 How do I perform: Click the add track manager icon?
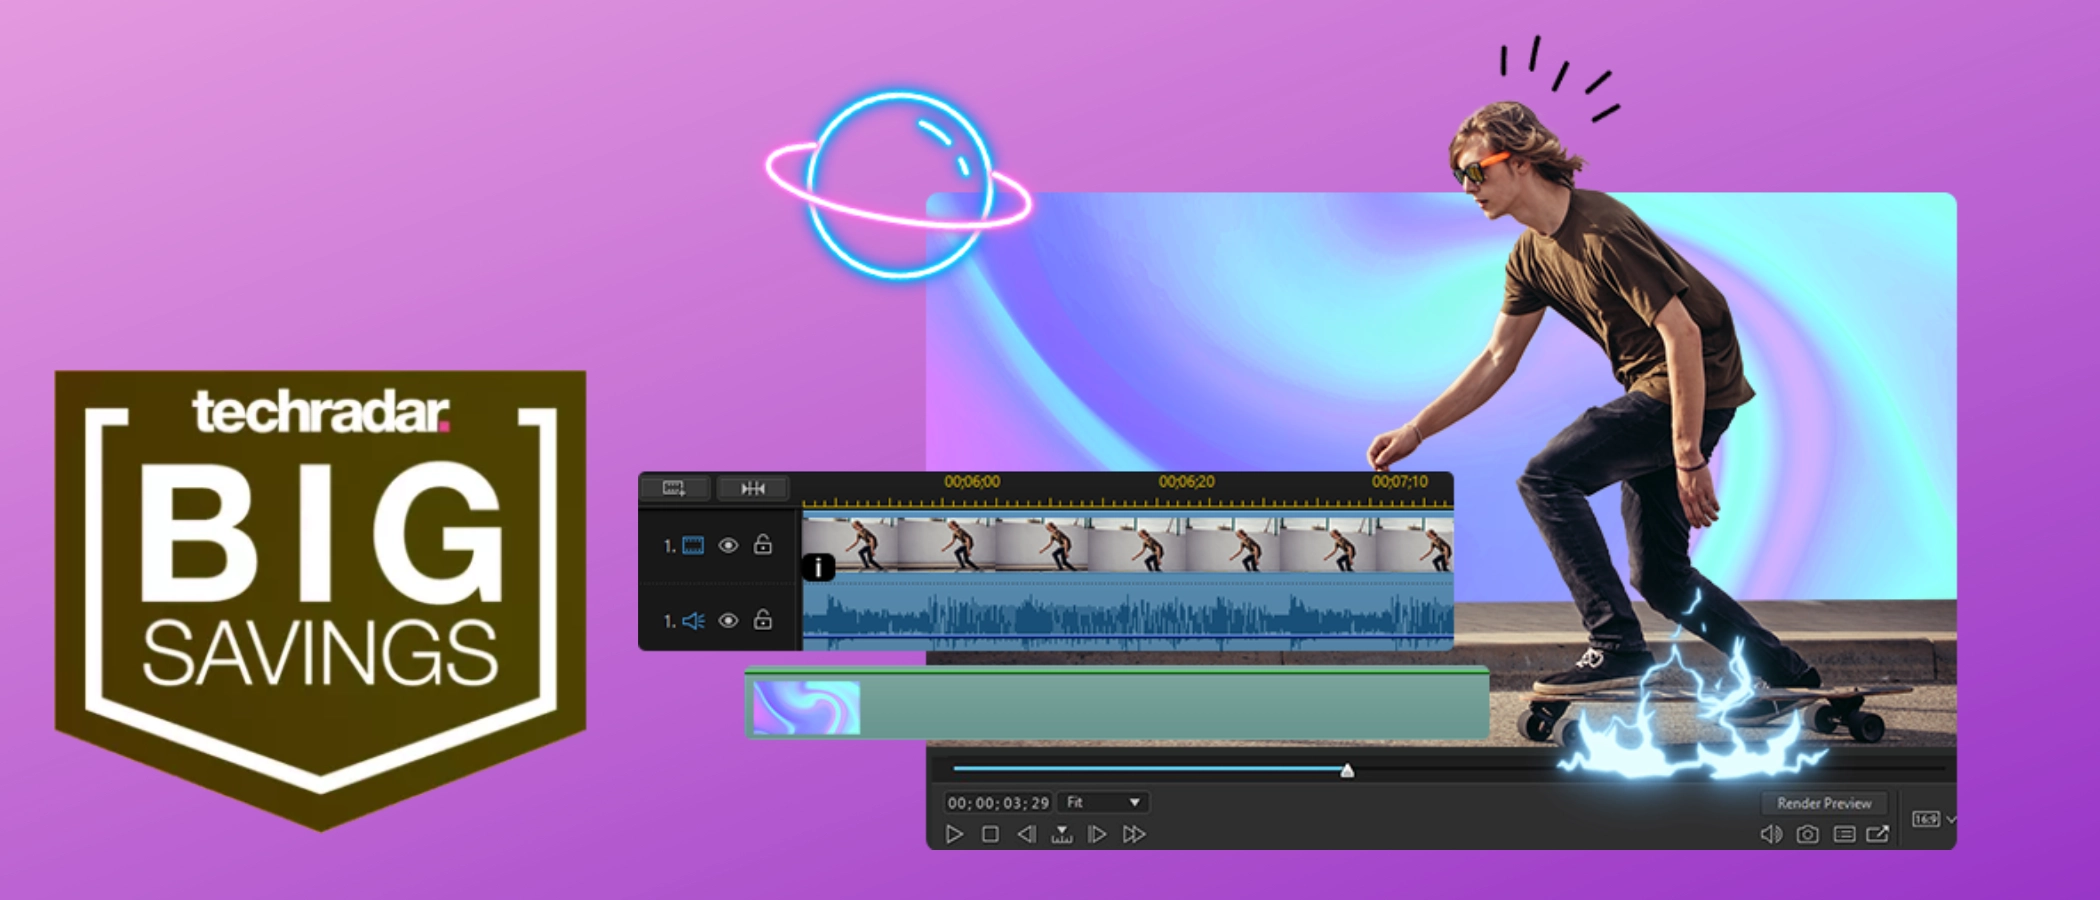[674, 488]
